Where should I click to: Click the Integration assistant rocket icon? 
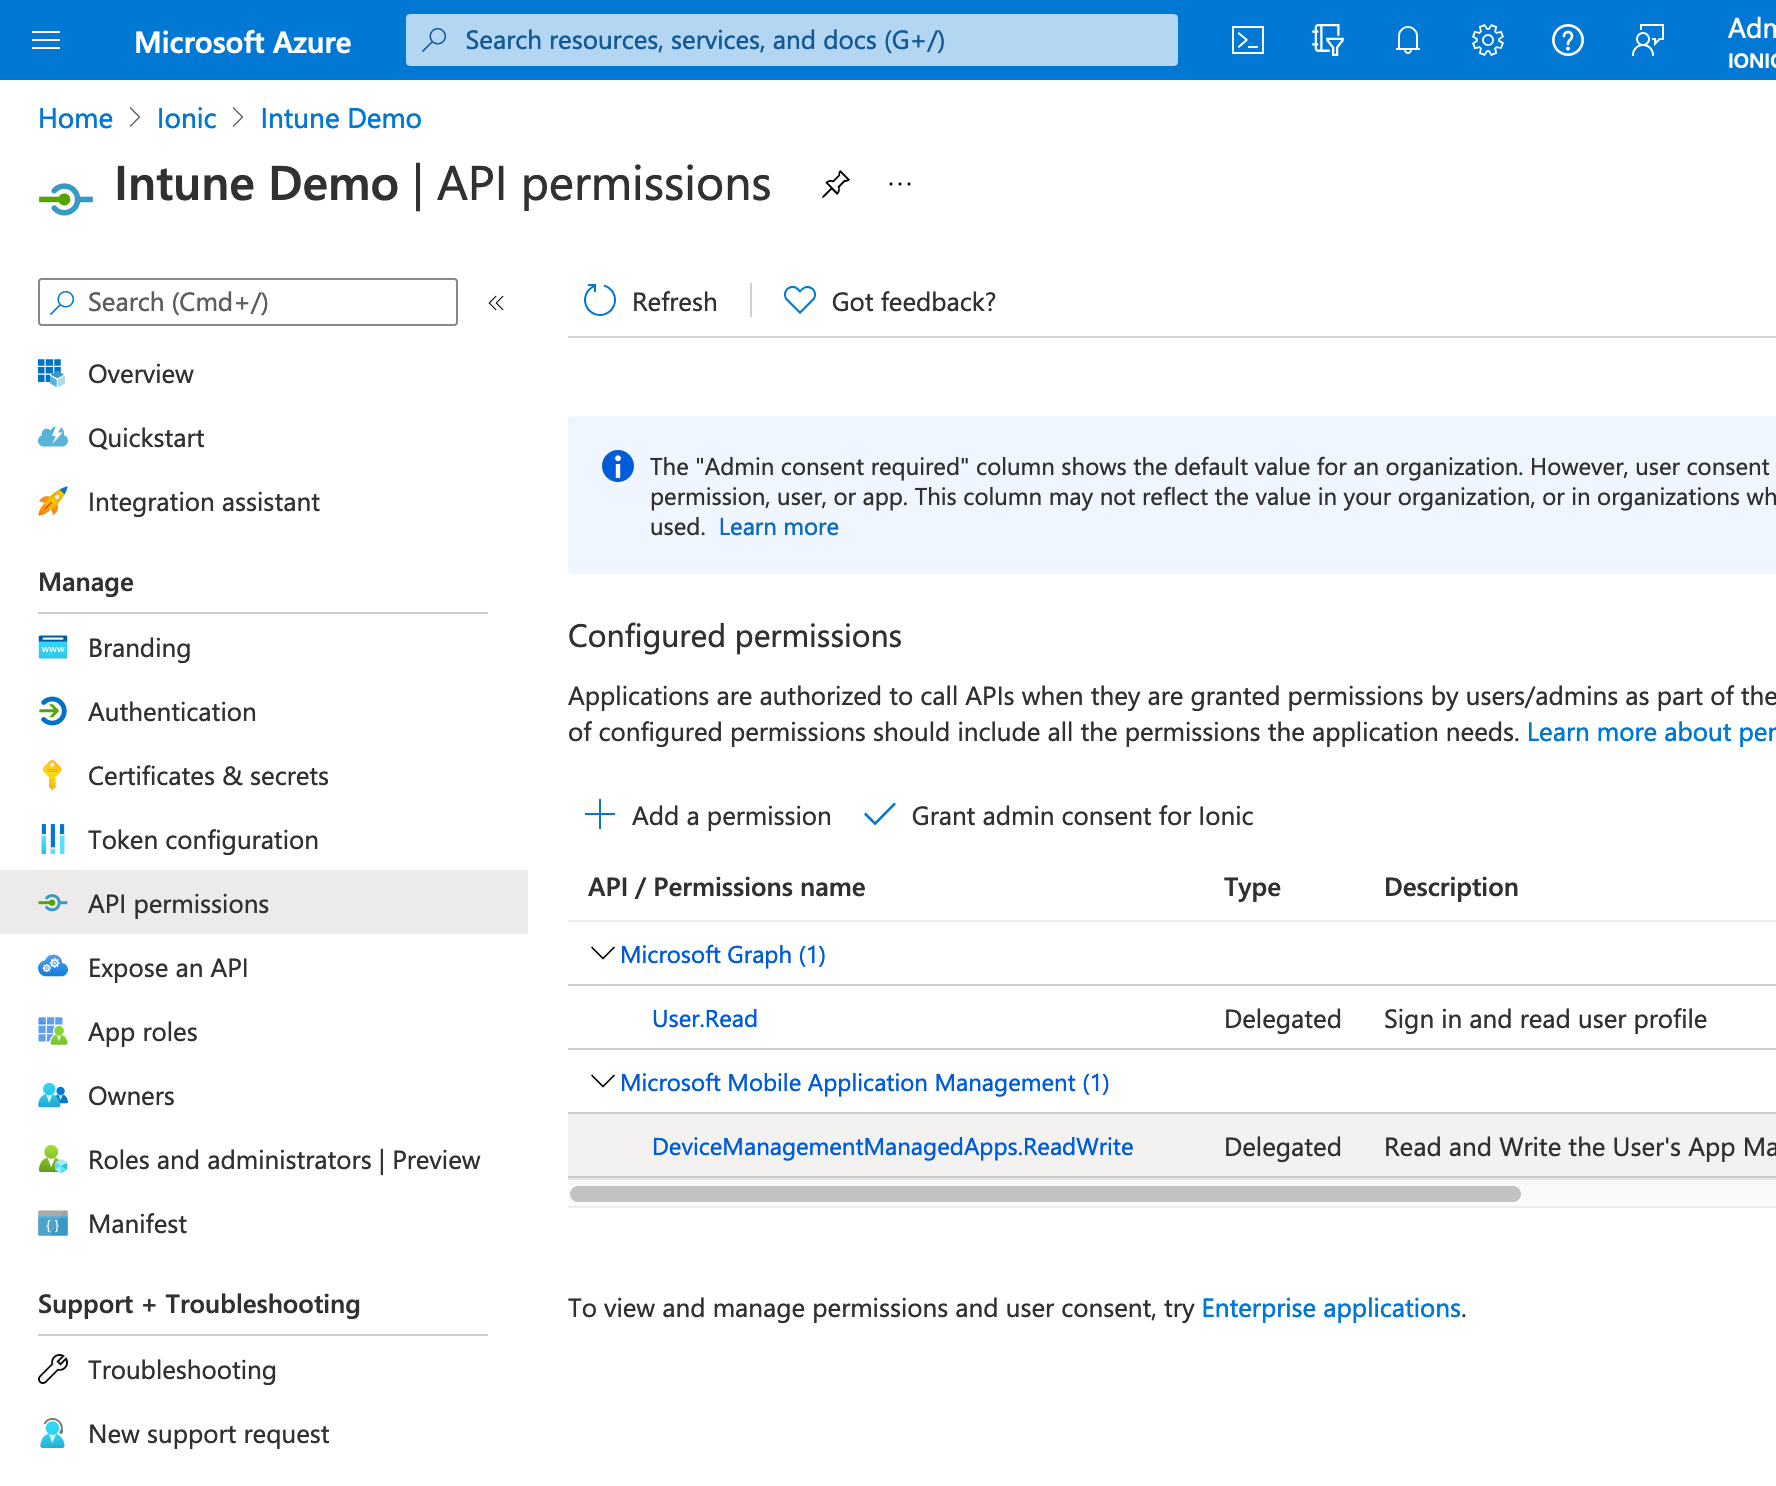pos(52,501)
